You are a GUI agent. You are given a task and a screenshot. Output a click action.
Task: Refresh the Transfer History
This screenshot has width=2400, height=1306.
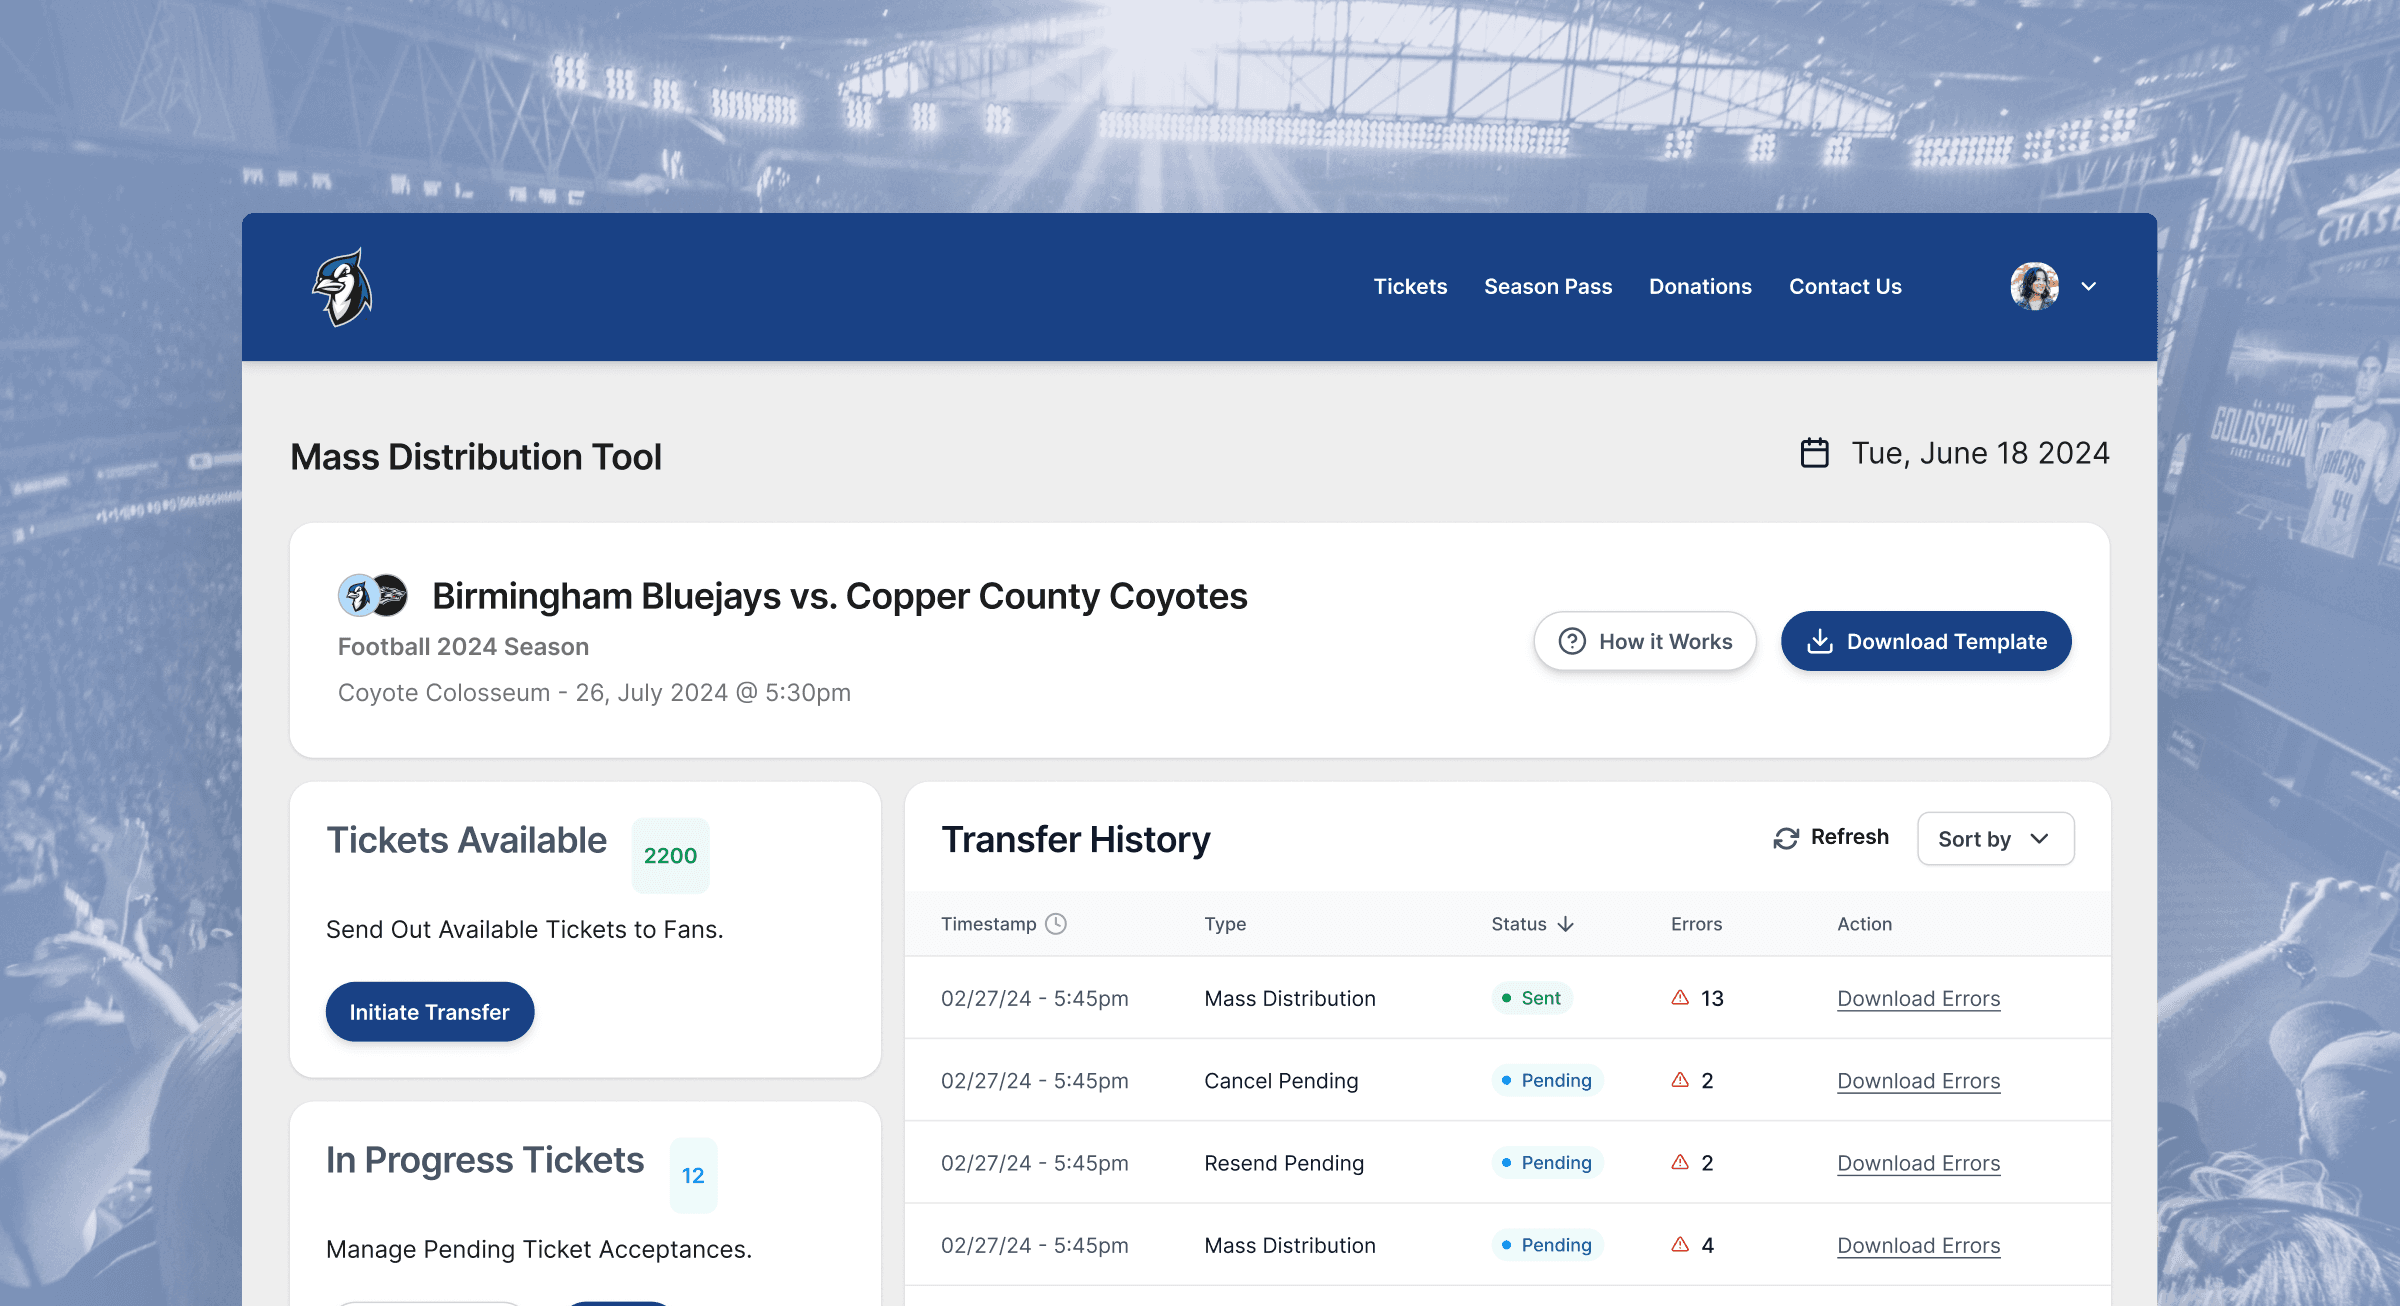1831,837
